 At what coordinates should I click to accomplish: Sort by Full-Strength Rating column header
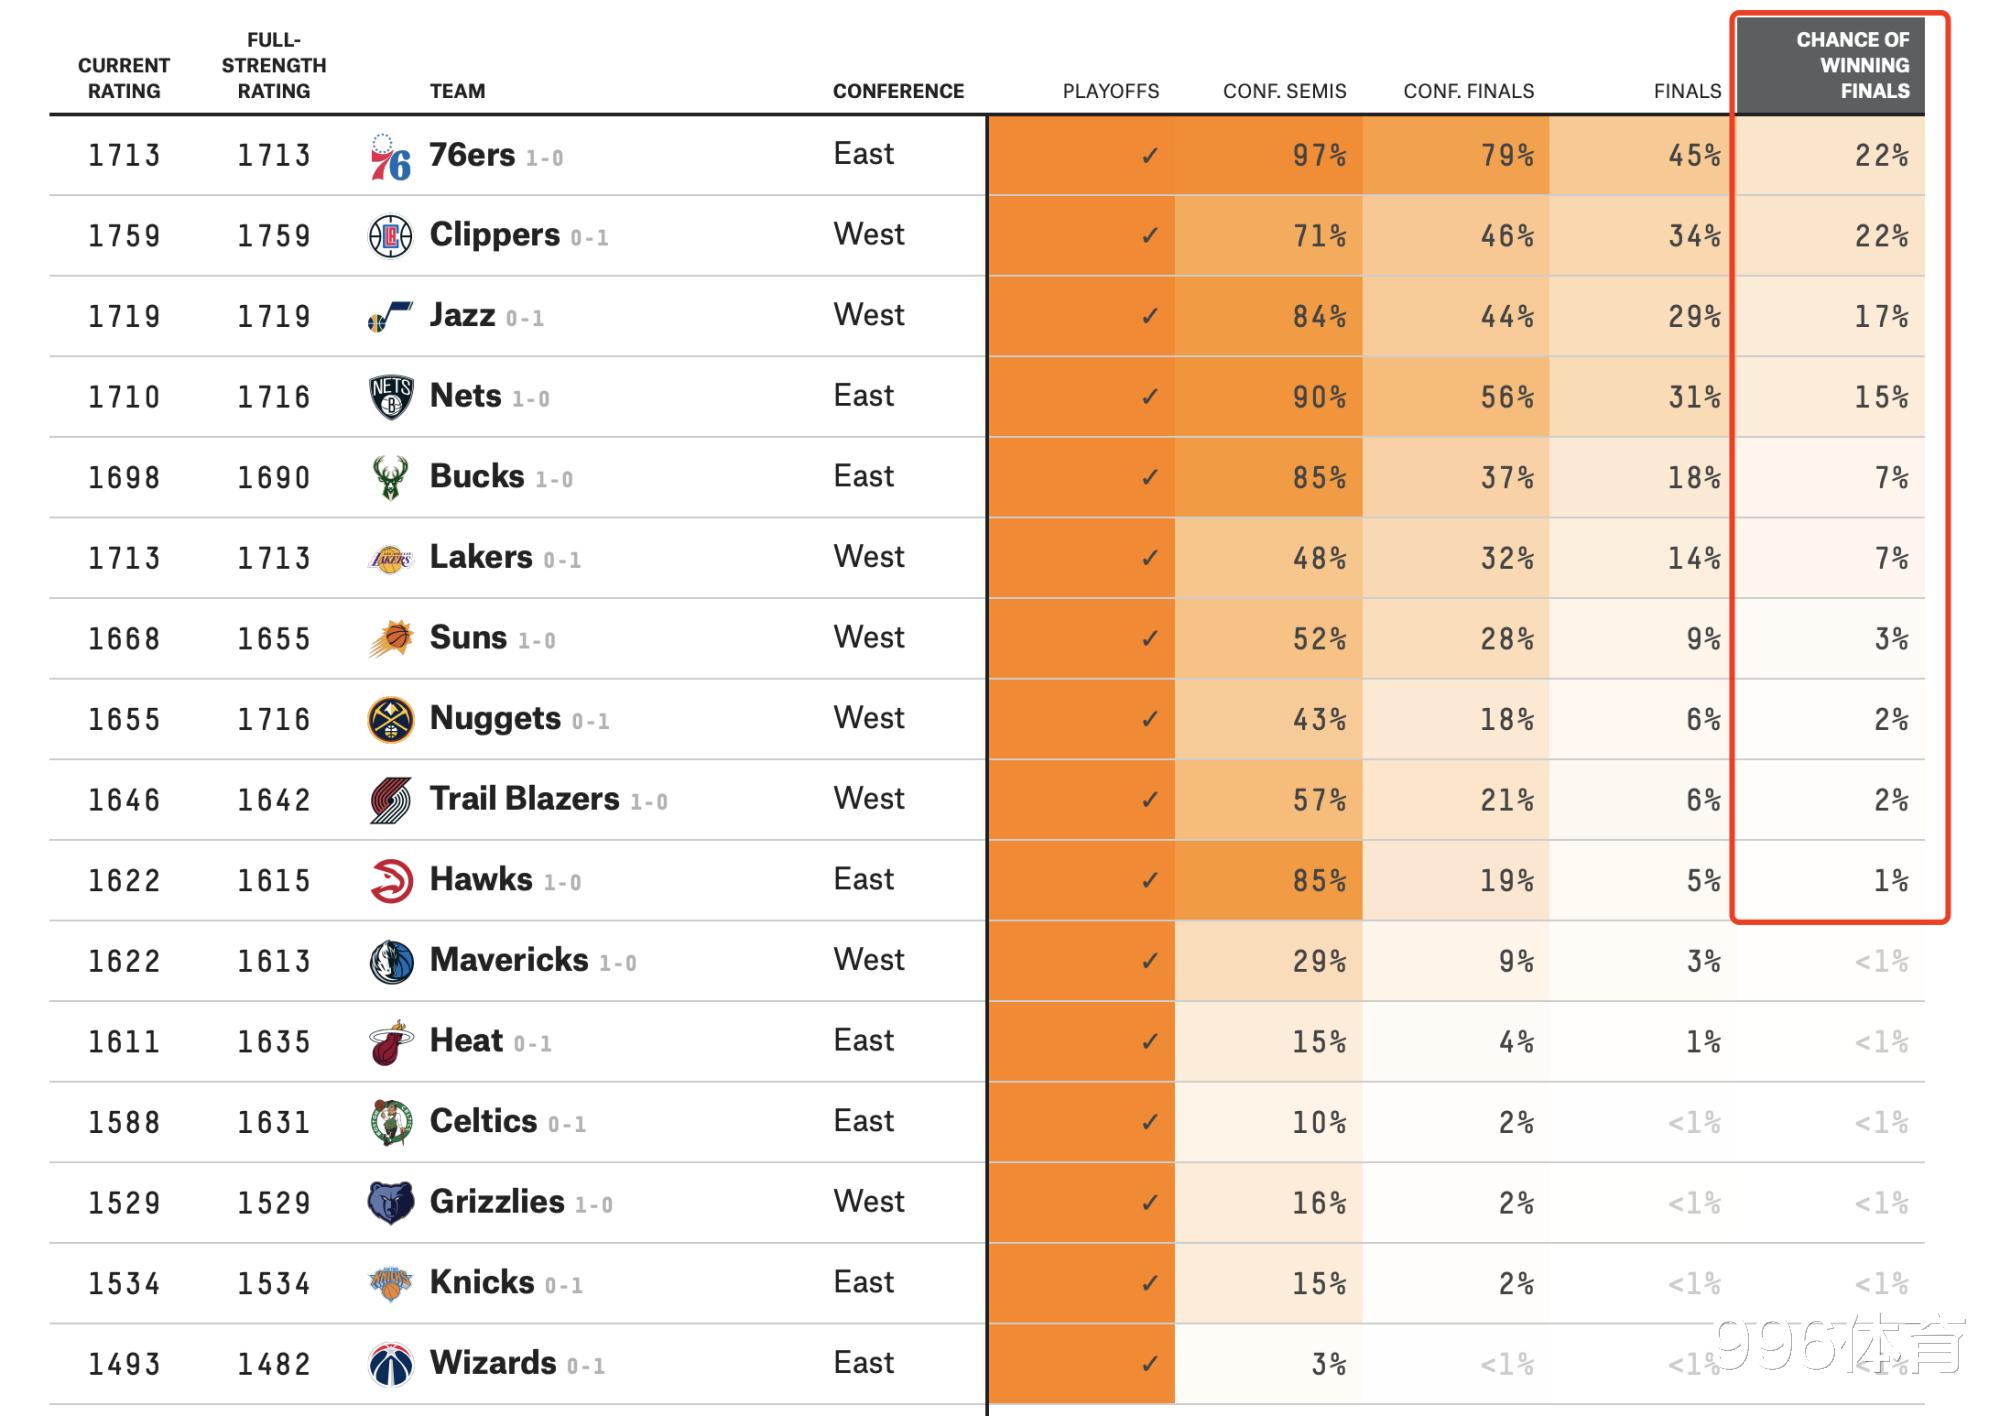click(273, 65)
